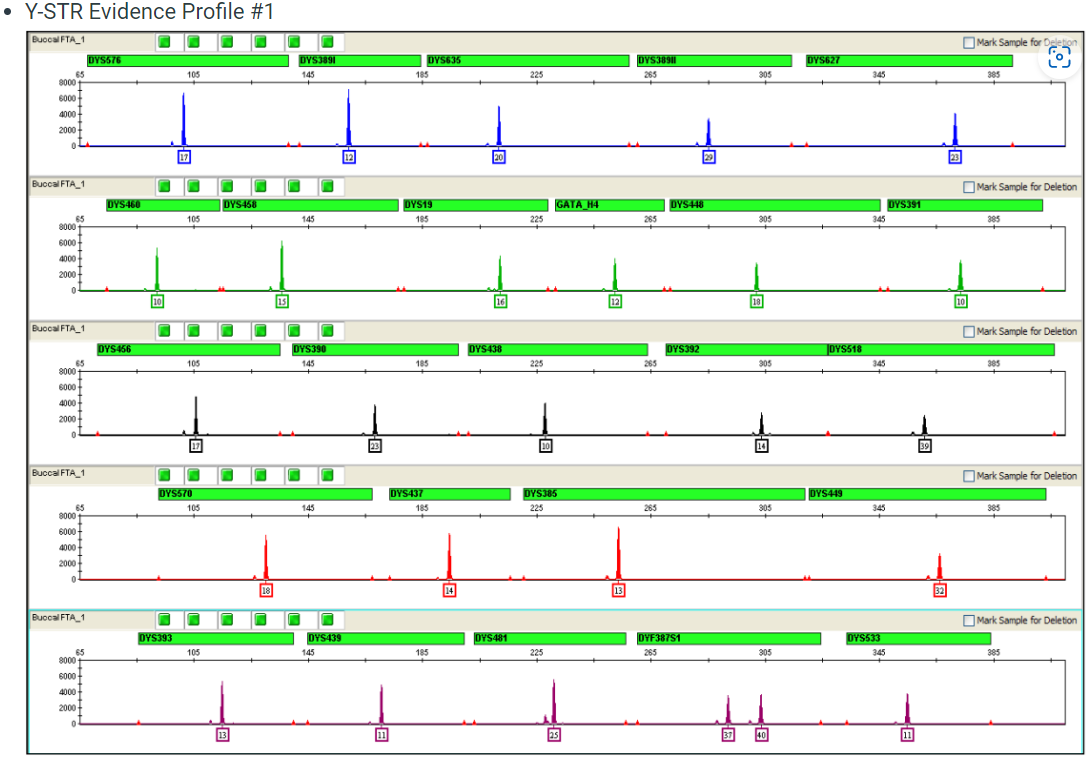1091x762 pixels.
Task: Click the third green marker-quality icon in DYS456 row
Action: [x=228, y=329]
